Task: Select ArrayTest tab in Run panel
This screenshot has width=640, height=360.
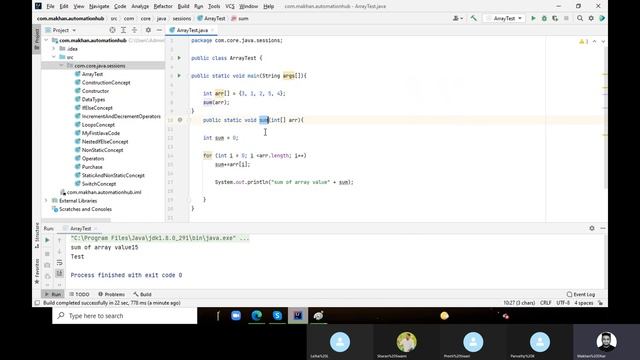Action: click(x=80, y=229)
